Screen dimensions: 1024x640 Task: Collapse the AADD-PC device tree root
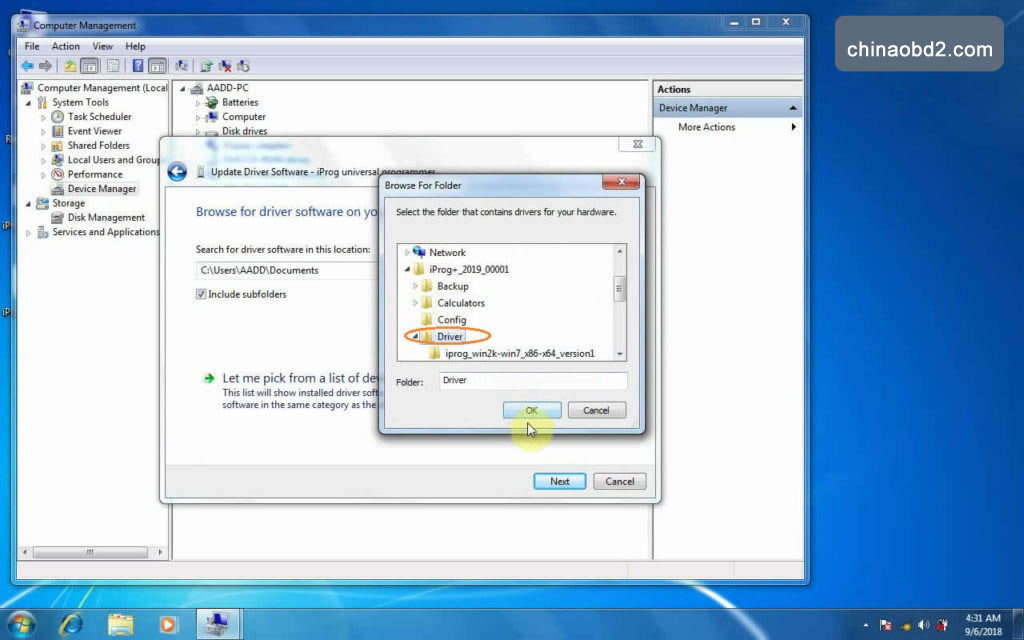[183, 88]
